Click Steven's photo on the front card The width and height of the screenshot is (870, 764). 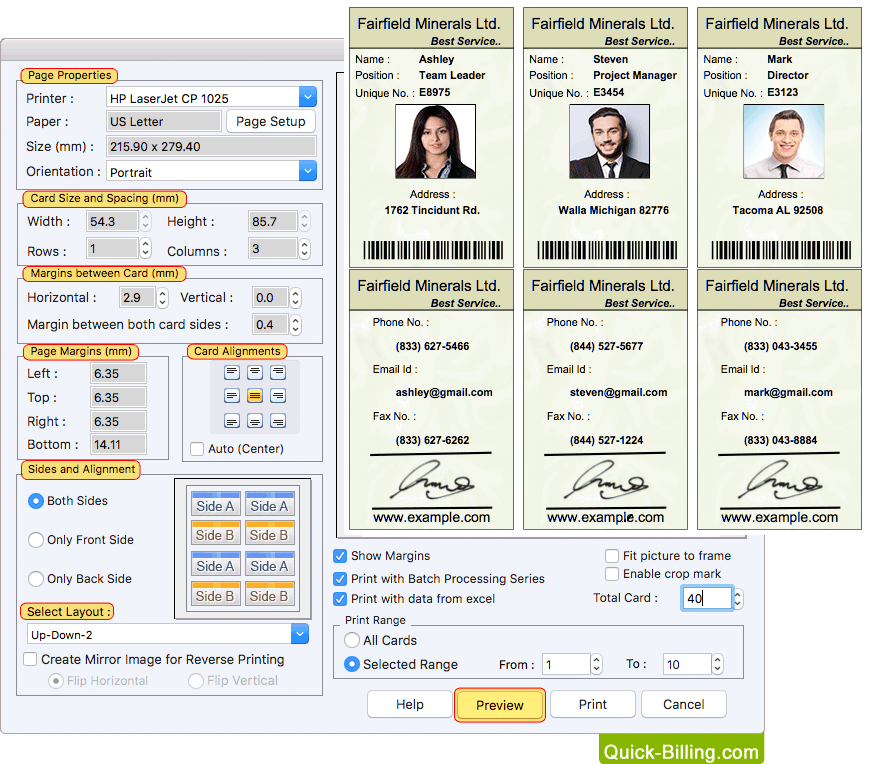pos(609,141)
